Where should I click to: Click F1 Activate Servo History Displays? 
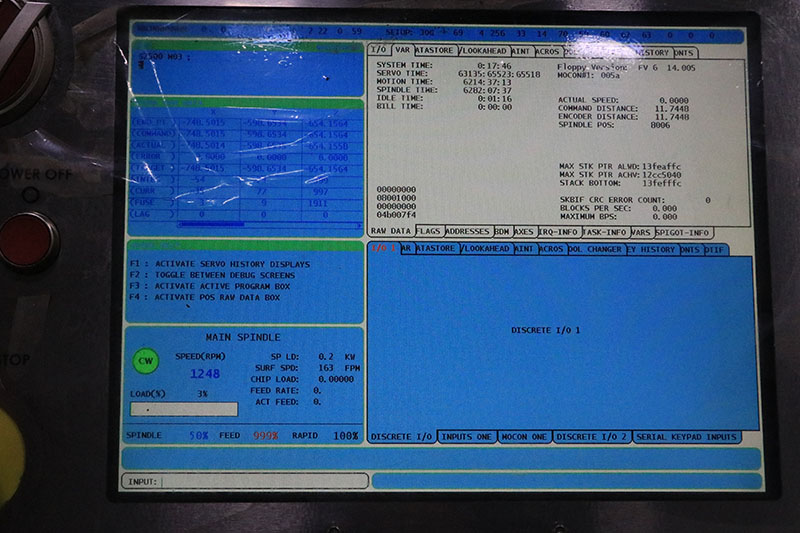click(220, 264)
